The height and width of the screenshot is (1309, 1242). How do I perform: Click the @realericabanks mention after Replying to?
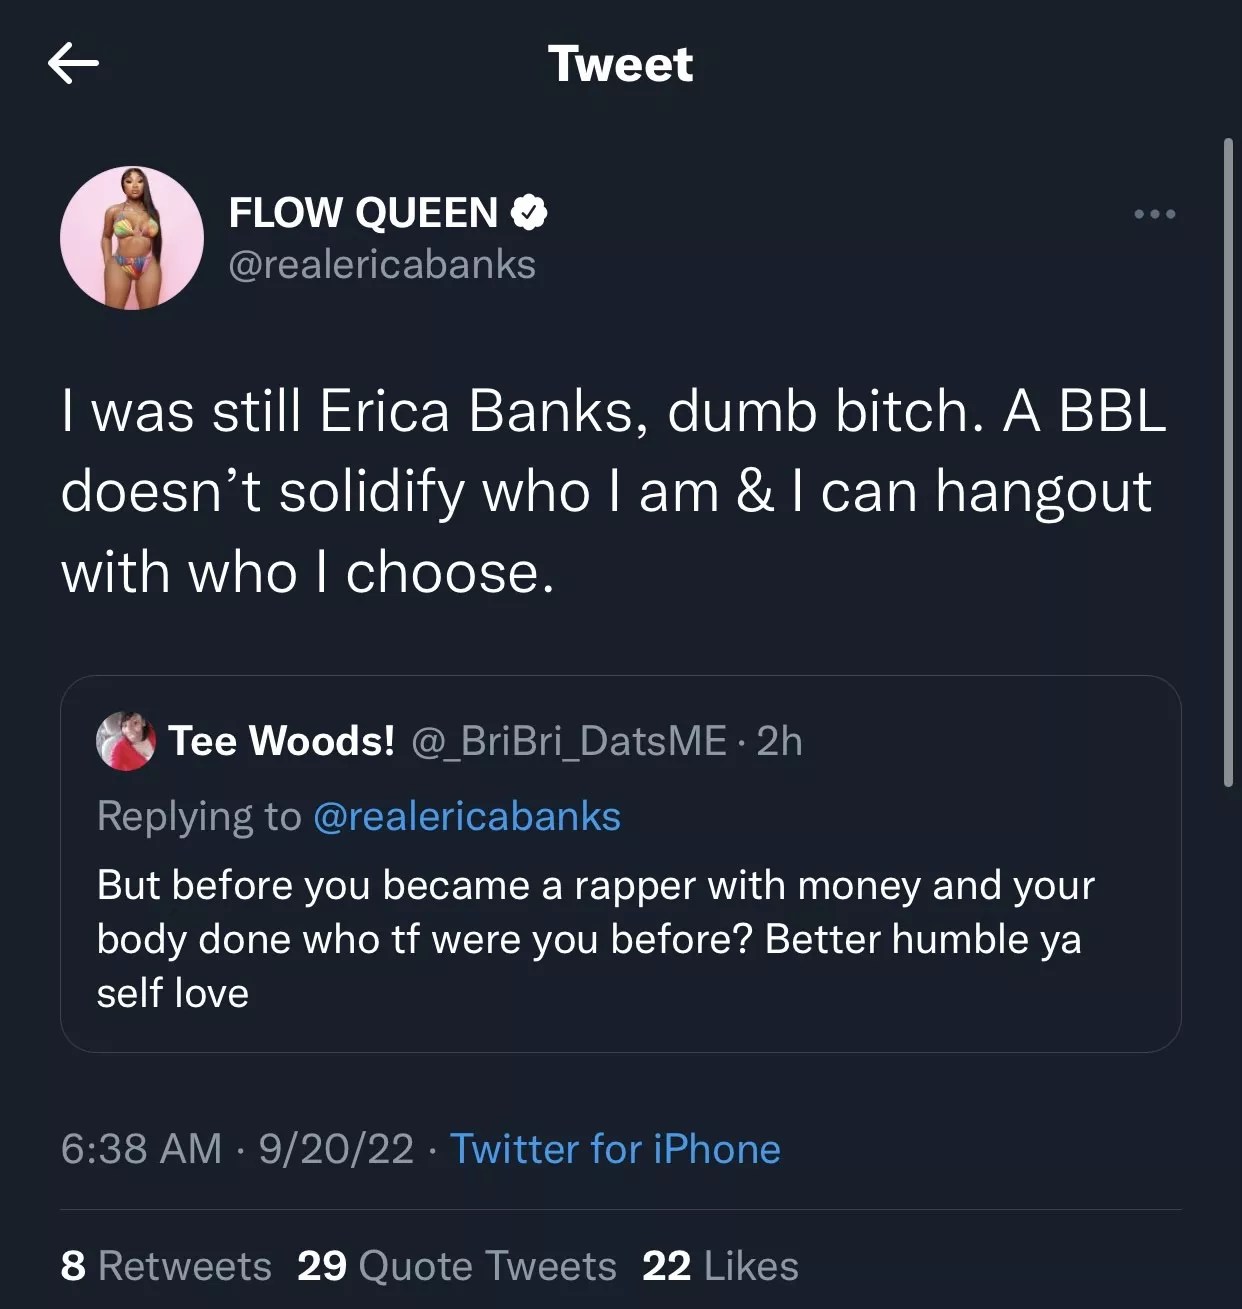pos(467,817)
